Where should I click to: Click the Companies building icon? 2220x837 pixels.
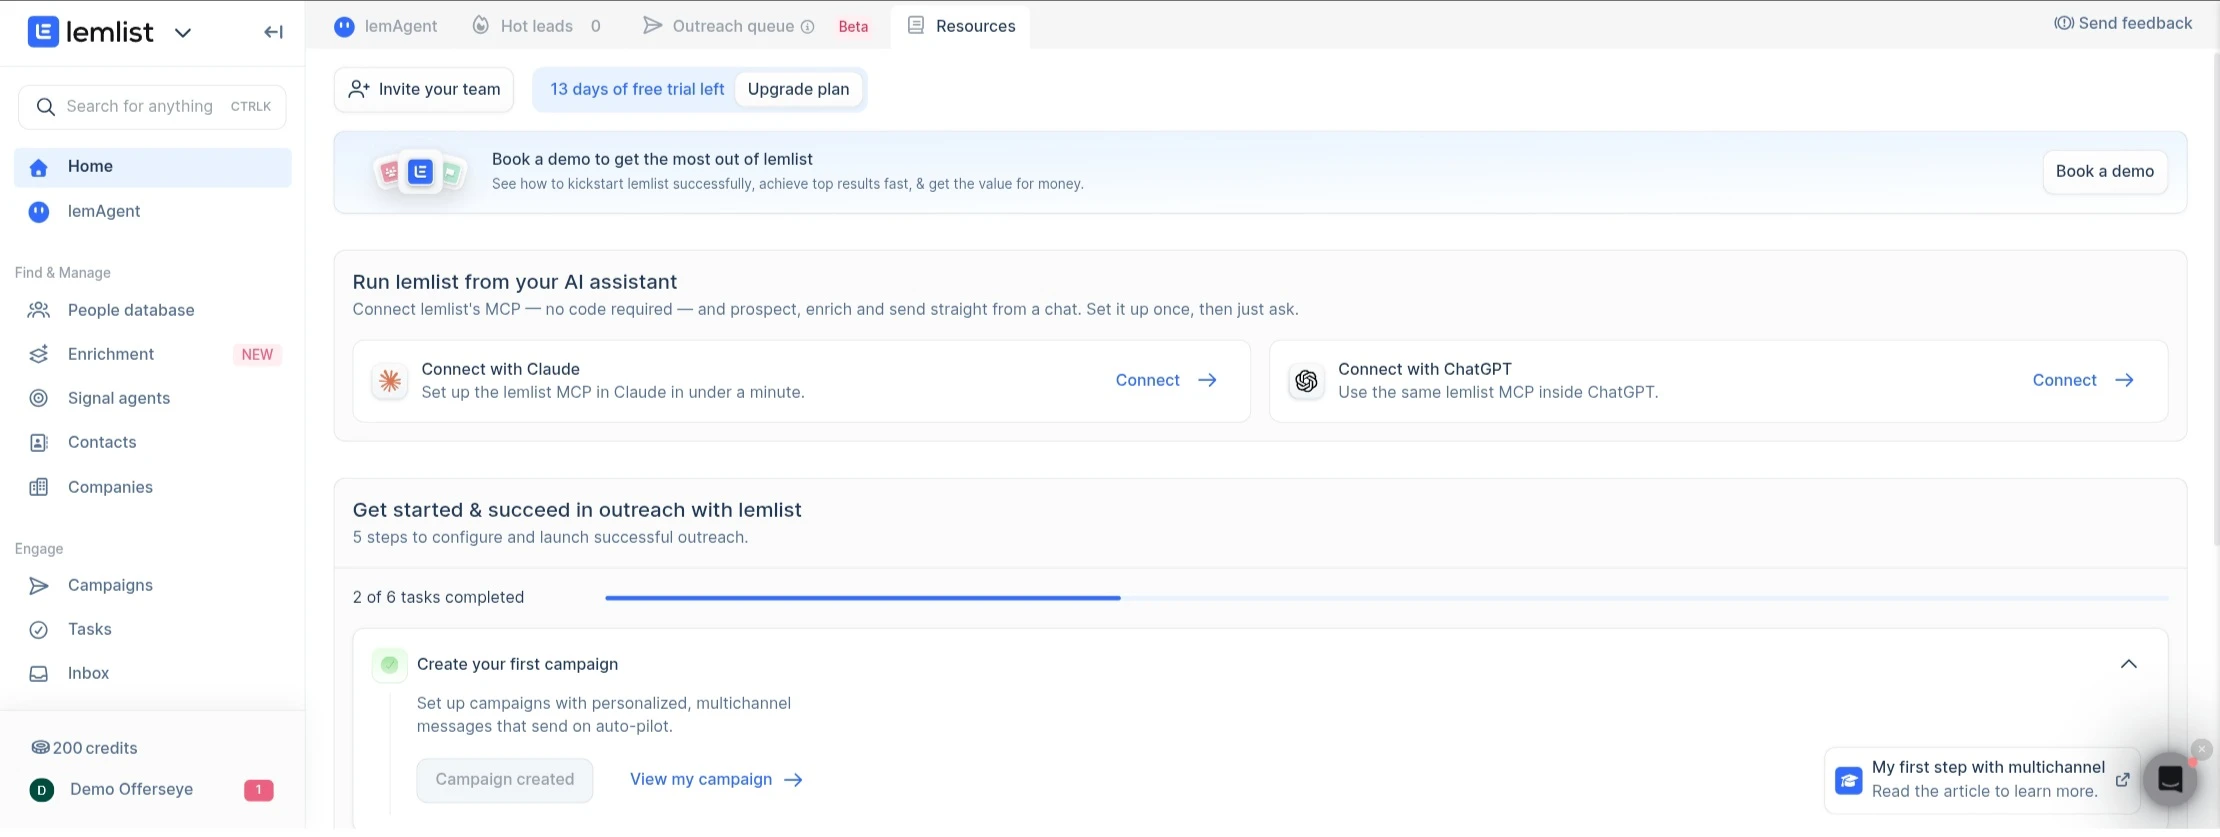click(39, 487)
